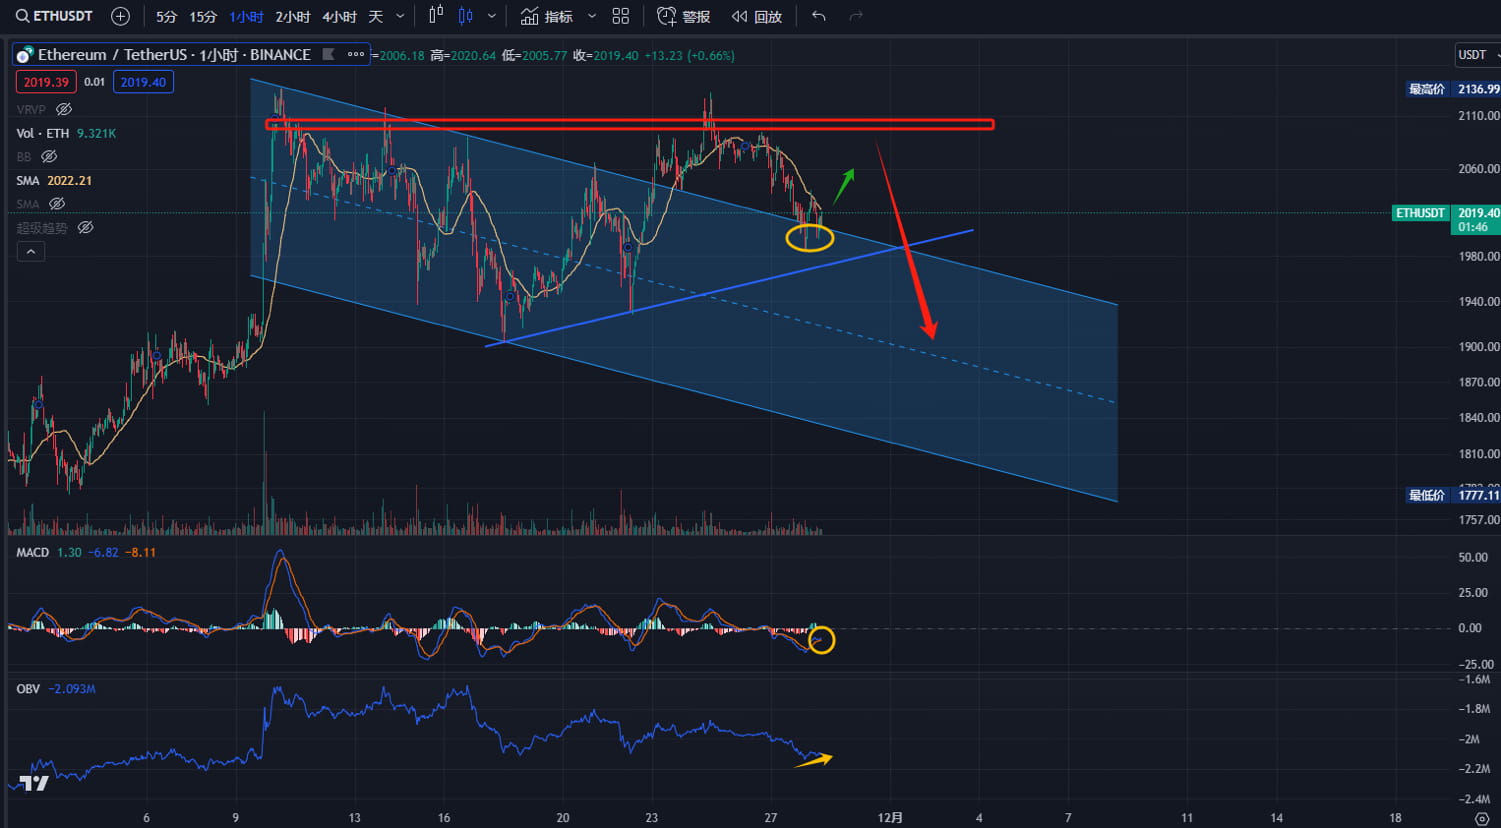Select the 1小时 timeframe
This screenshot has height=828, width=1501.
point(246,17)
